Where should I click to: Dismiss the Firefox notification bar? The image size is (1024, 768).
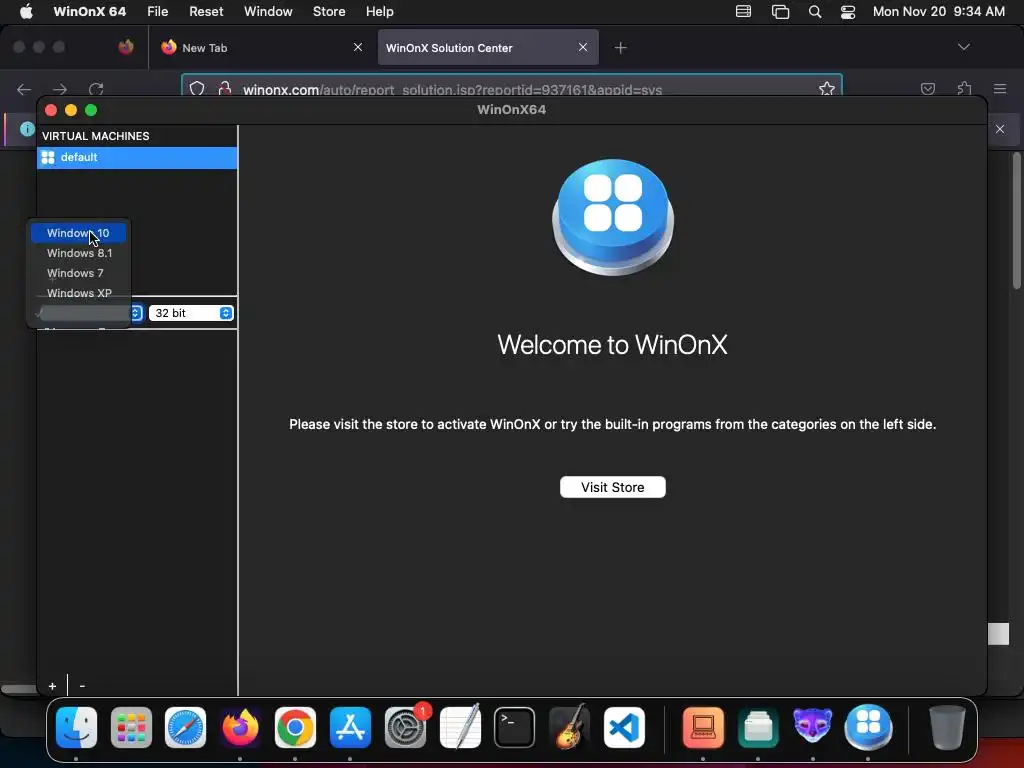(x=1000, y=129)
